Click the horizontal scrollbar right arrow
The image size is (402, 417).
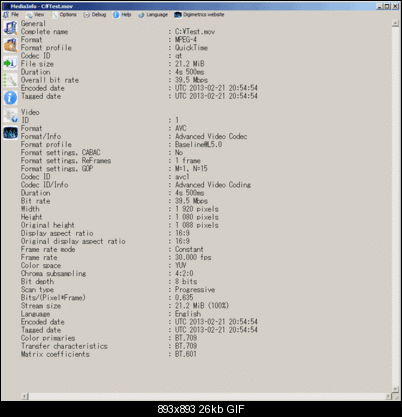[x=389, y=396]
